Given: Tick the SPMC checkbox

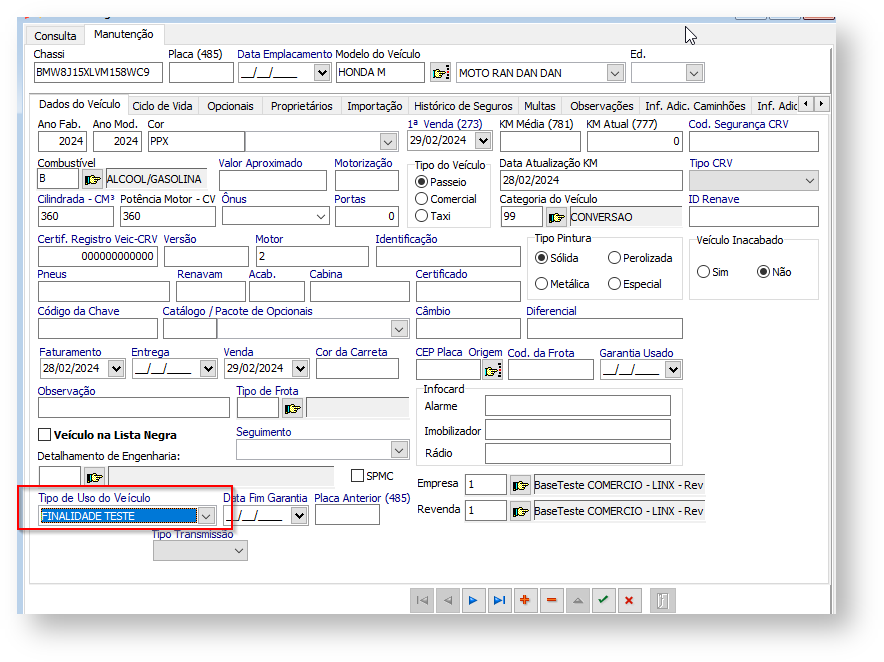Looking at the screenshot, I should 358,475.
